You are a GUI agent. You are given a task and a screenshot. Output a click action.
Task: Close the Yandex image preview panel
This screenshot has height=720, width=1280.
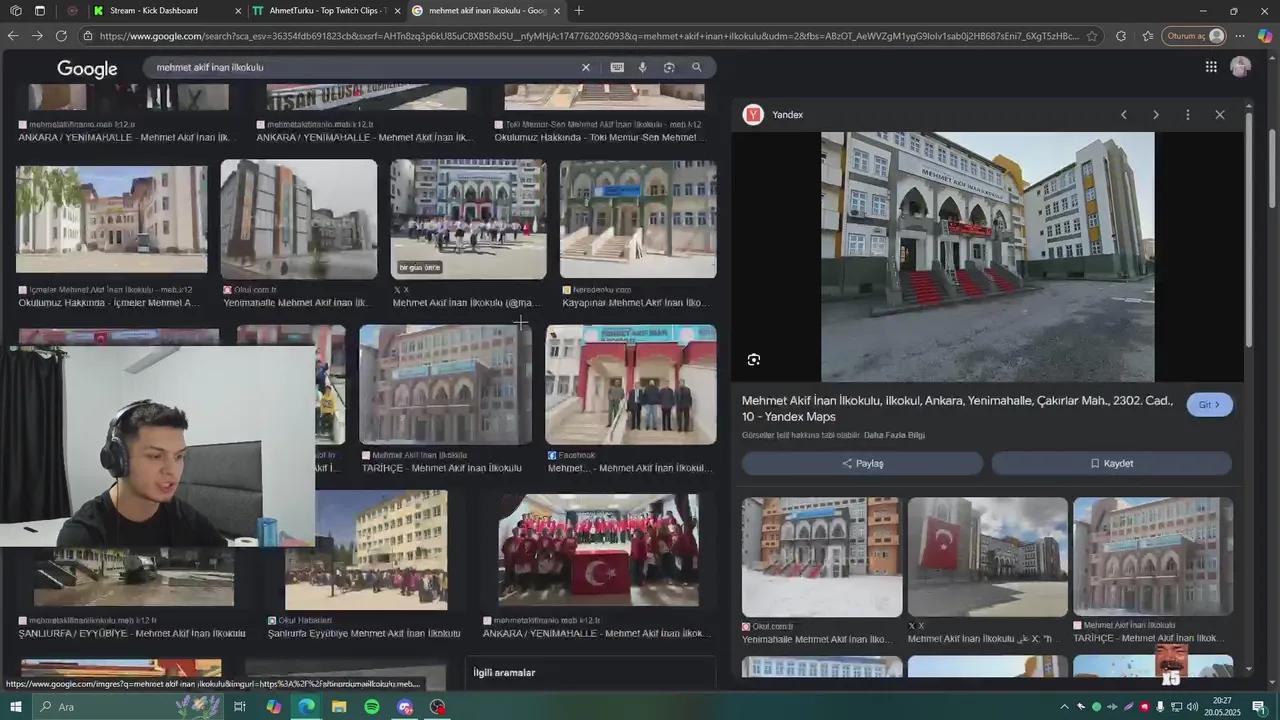pyautogui.click(x=1220, y=115)
